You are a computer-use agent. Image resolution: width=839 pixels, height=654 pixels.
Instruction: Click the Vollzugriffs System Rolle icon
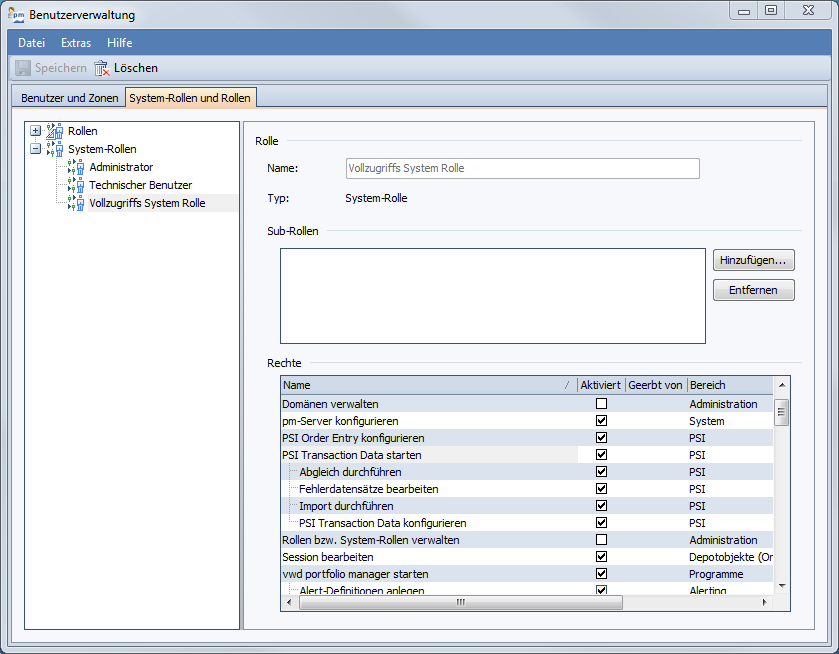(76, 203)
